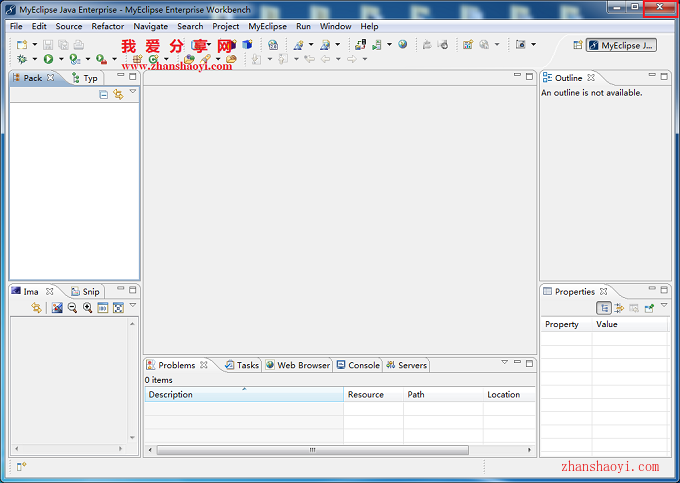680x483 pixels.
Task: Click the External Tools run icon with toolbox
Action: (x=101, y=59)
